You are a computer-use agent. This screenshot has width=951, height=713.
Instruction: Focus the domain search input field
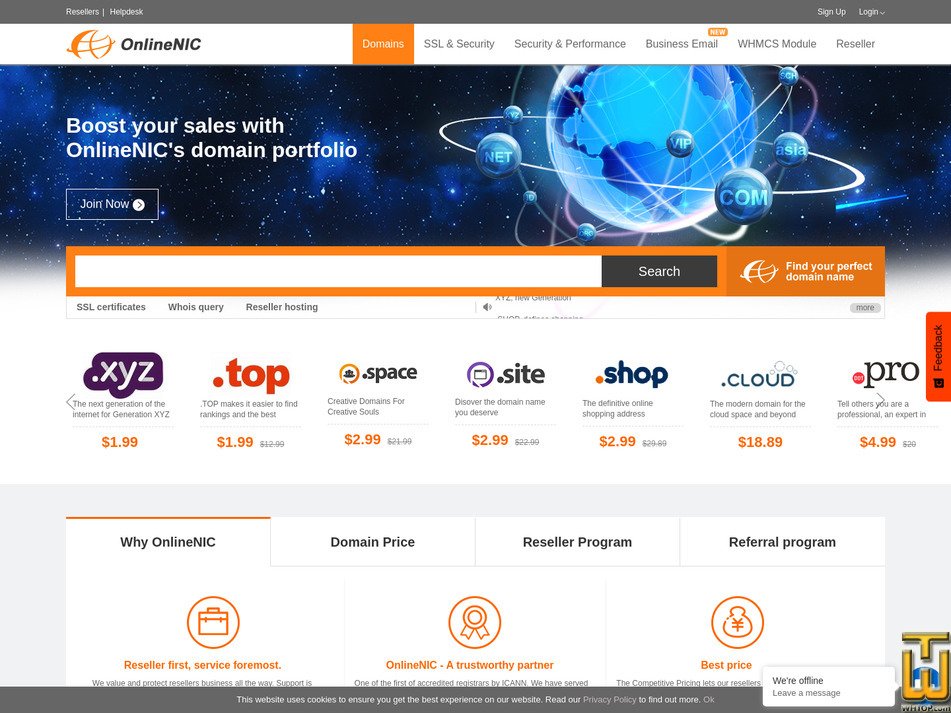coord(338,271)
